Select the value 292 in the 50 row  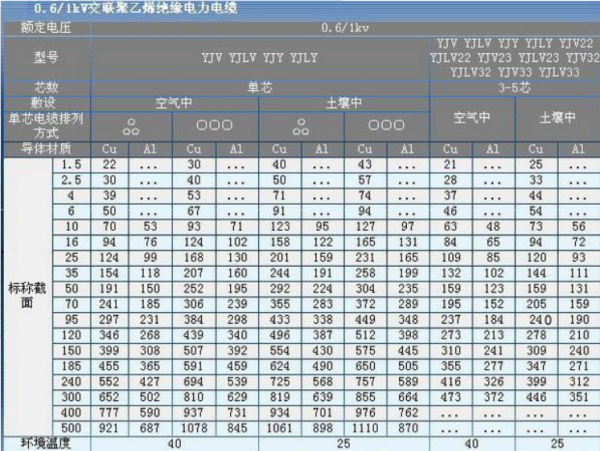coord(280,289)
